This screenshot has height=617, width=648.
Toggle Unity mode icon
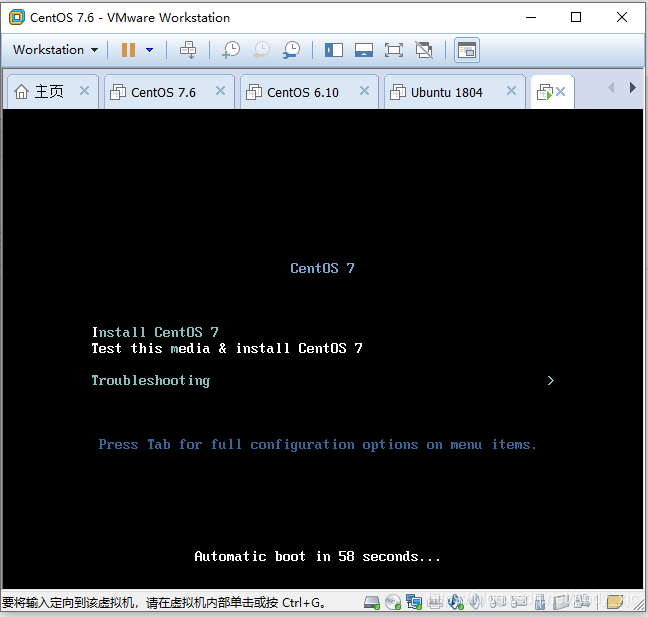424,50
